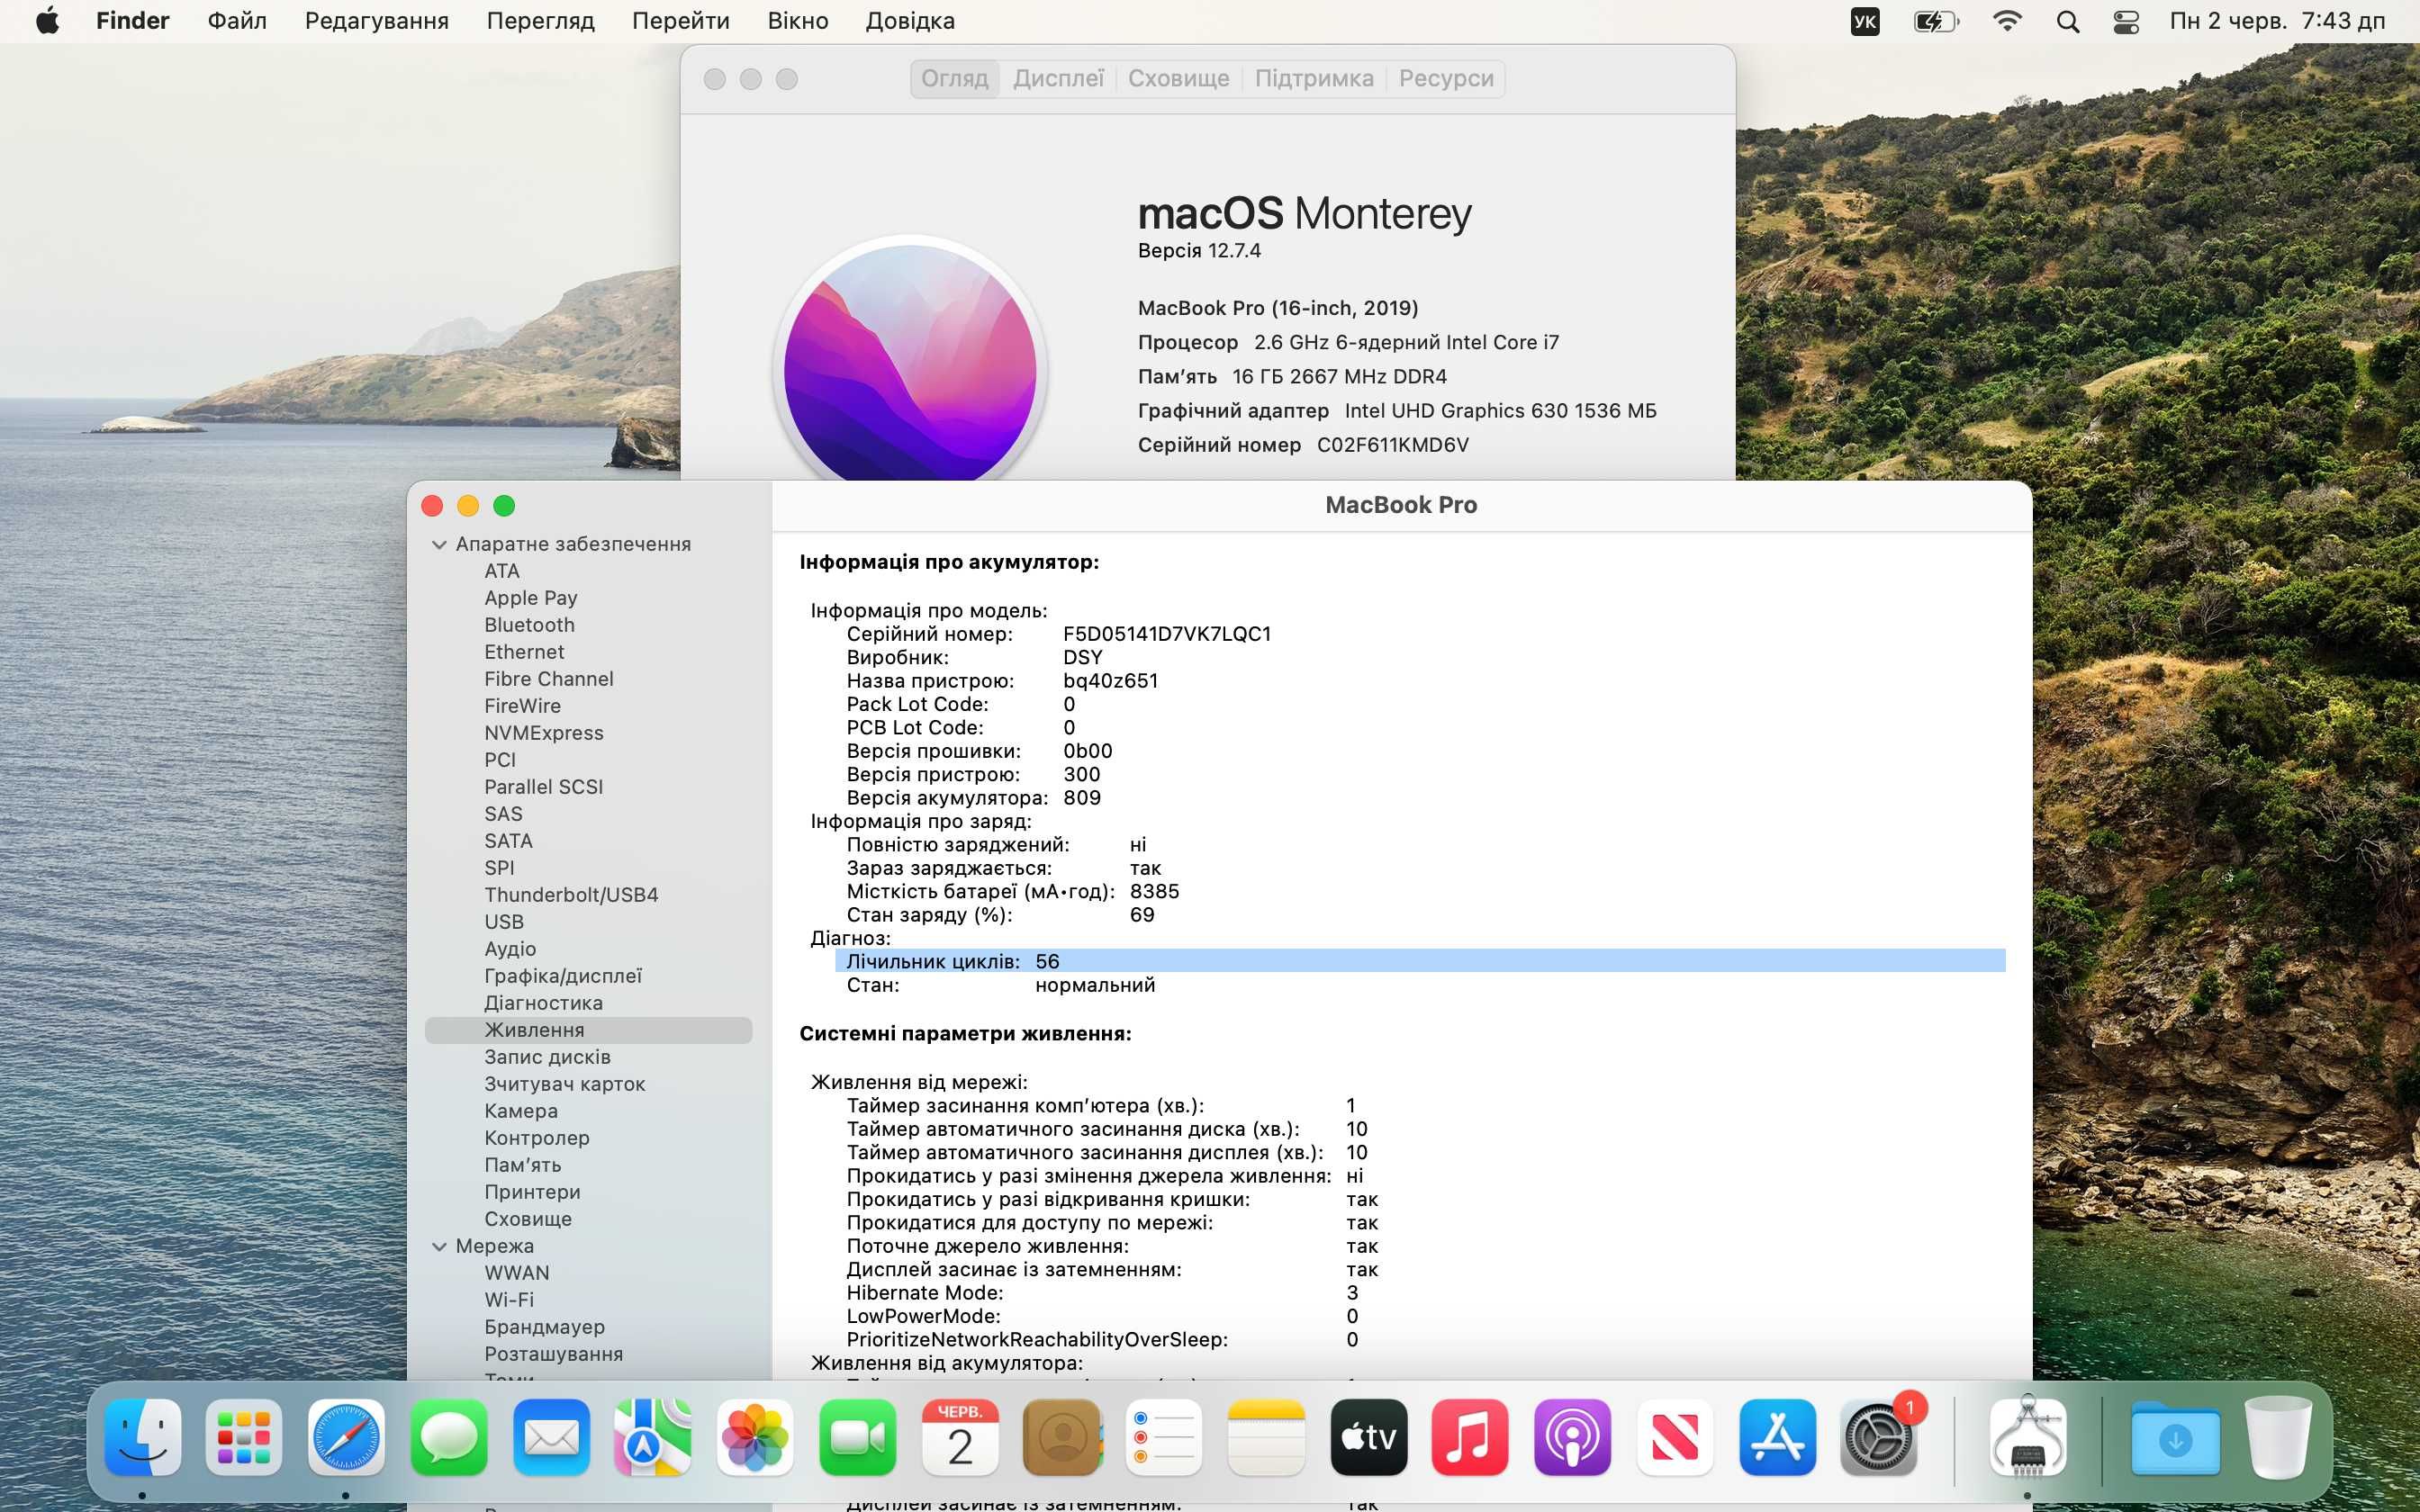This screenshot has height=1512, width=2420.
Task: Open Music app in the Dock
Action: 1470,1438
